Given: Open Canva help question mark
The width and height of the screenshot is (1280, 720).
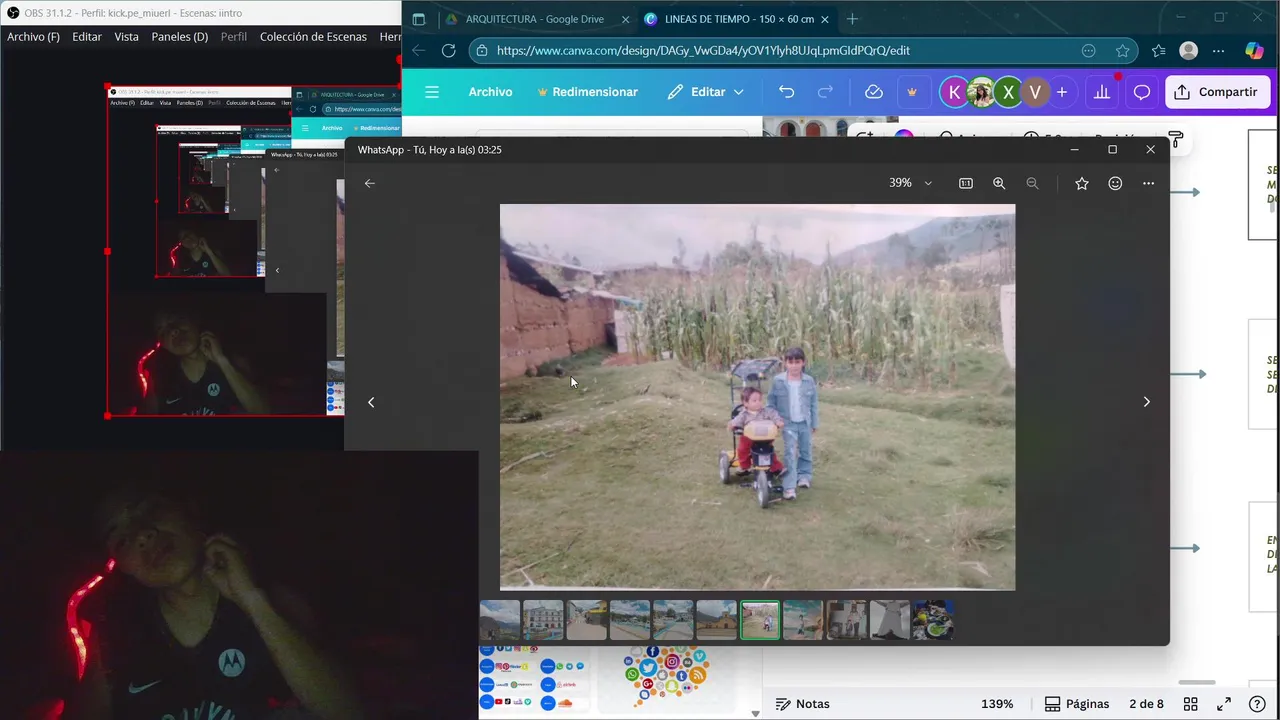Looking at the screenshot, I should click(1257, 704).
